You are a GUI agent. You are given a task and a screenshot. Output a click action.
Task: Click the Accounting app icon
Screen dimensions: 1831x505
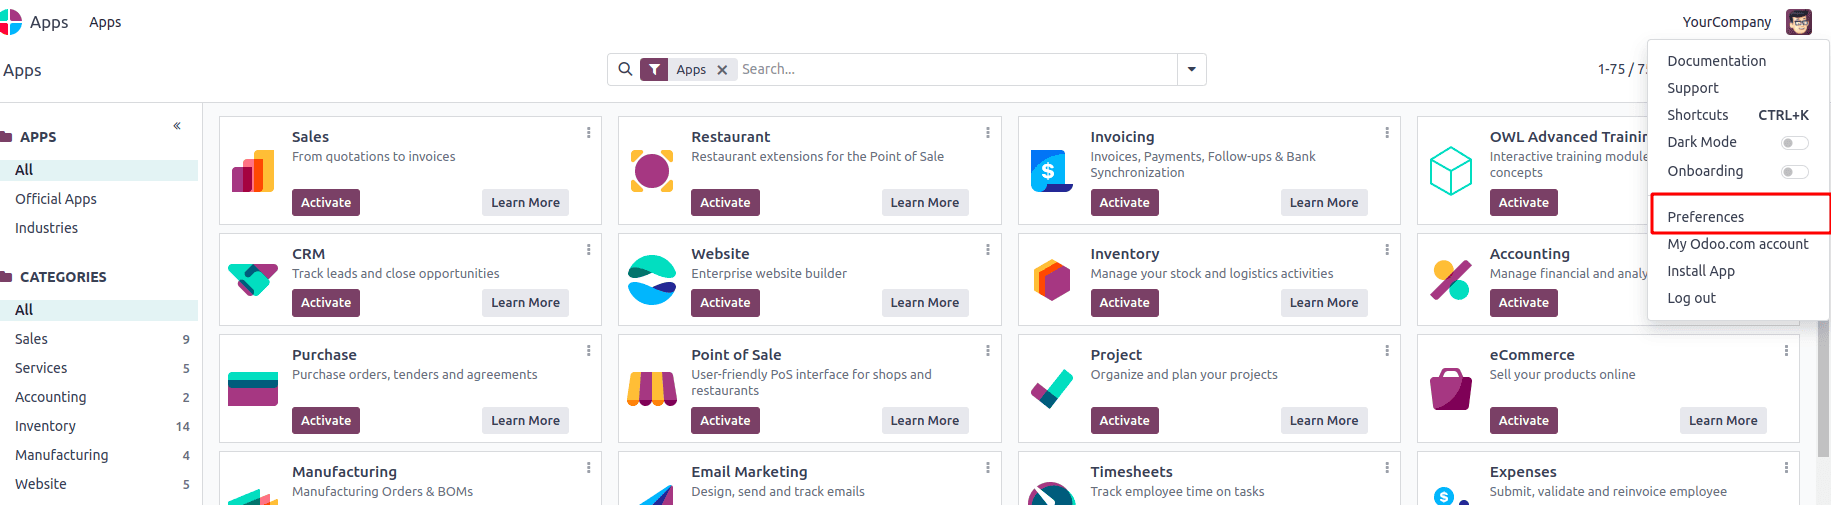pyautogui.click(x=1451, y=280)
